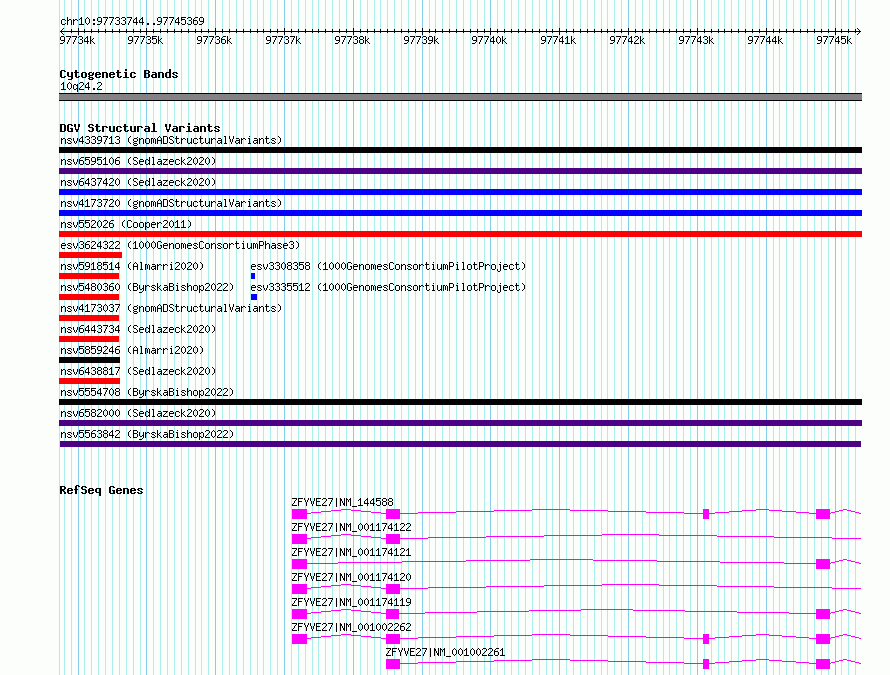
Task: Click the 10q24.2 band label
Action: pos(81,86)
